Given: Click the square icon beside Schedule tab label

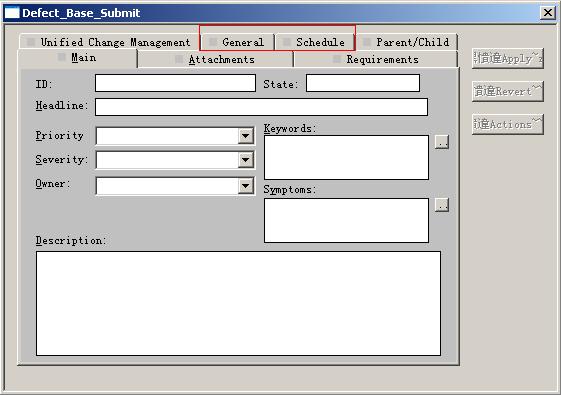Looking at the screenshot, I should 287,42.
